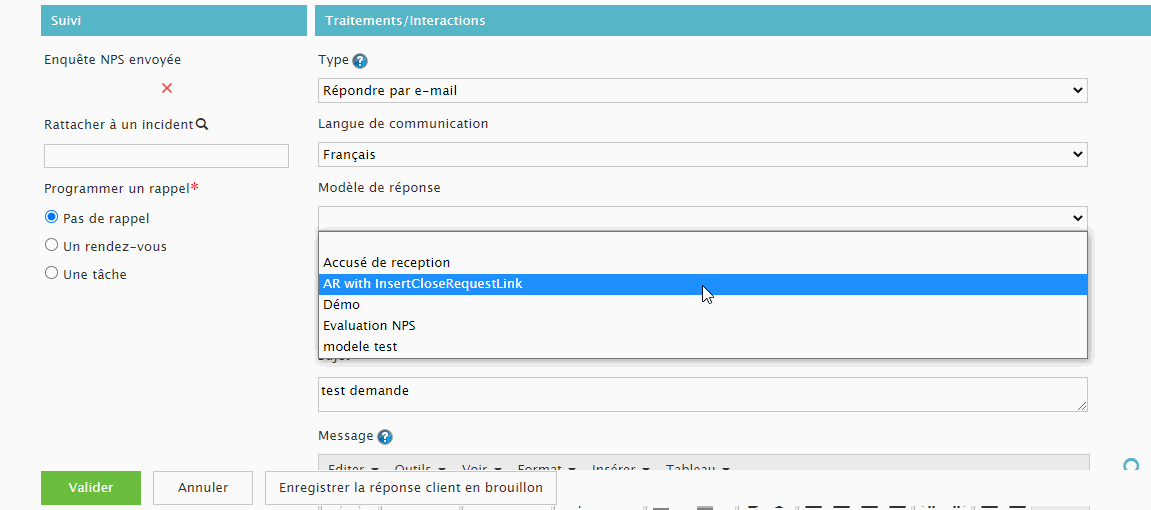Screen dimensions: 1151x510
Task: Click the blue circular icon at right edge
Action: click(1132, 466)
